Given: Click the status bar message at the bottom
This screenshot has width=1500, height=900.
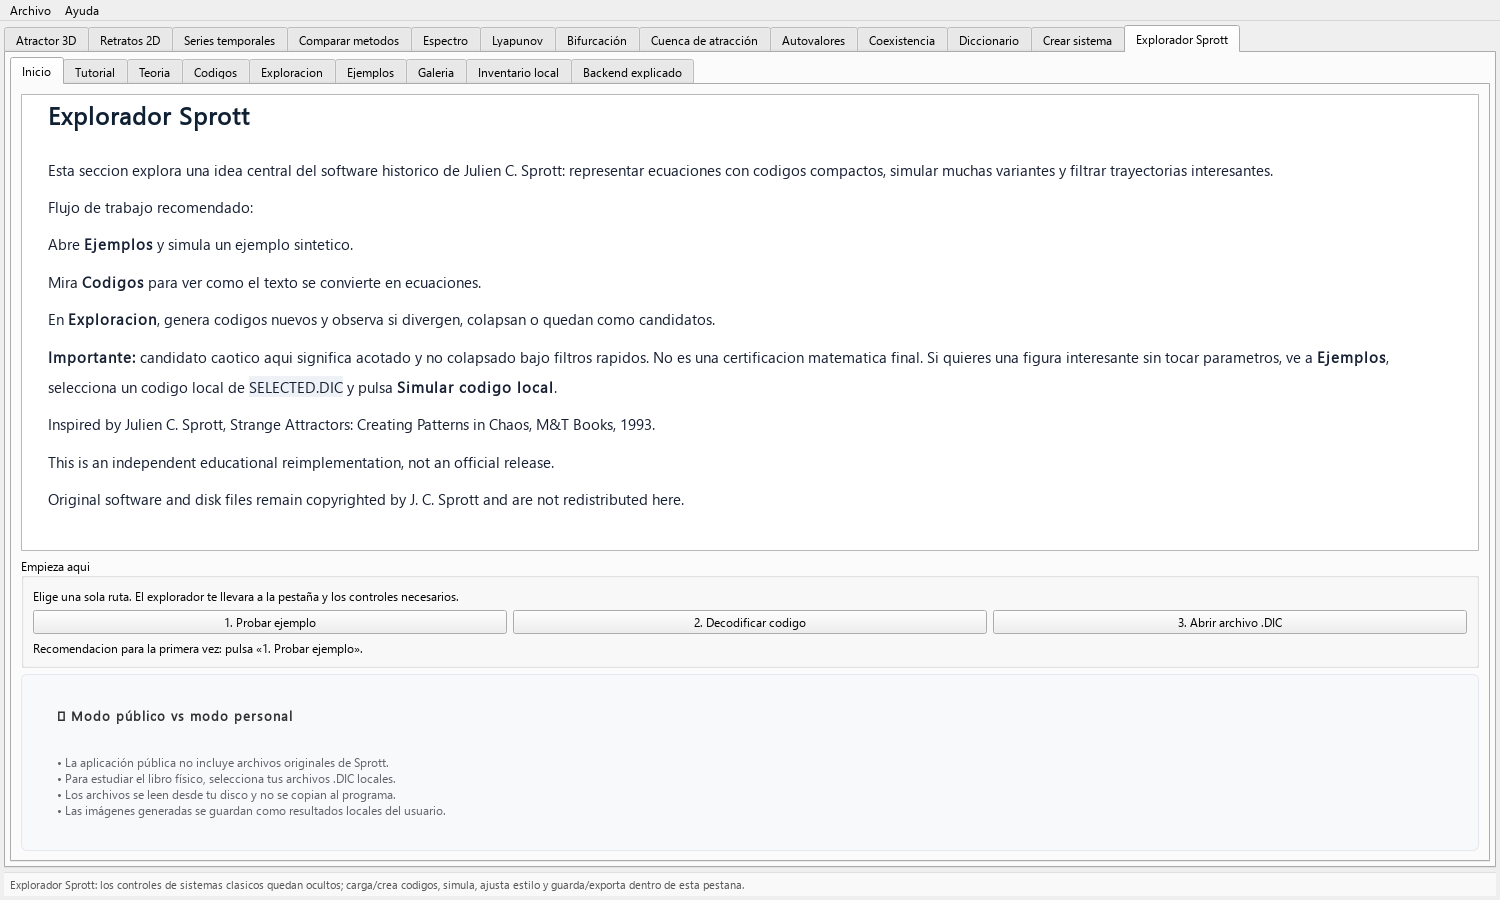Looking at the screenshot, I should click(377, 885).
